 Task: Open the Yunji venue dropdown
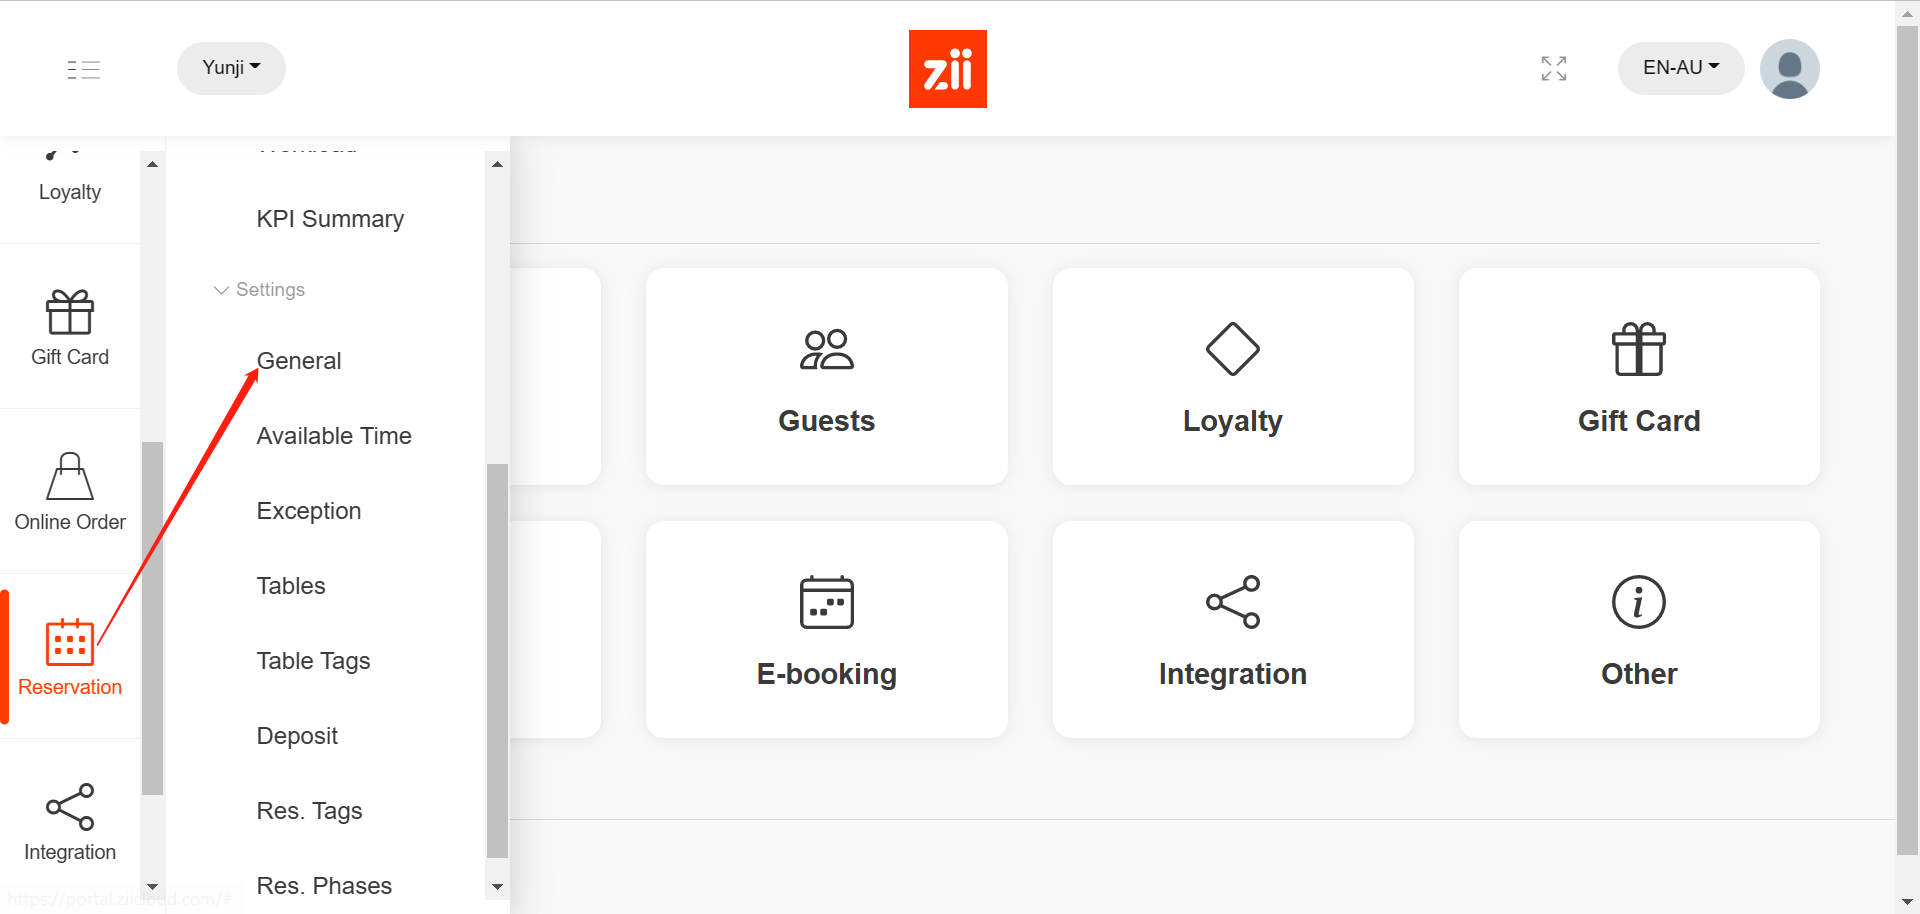(x=231, y=68)
